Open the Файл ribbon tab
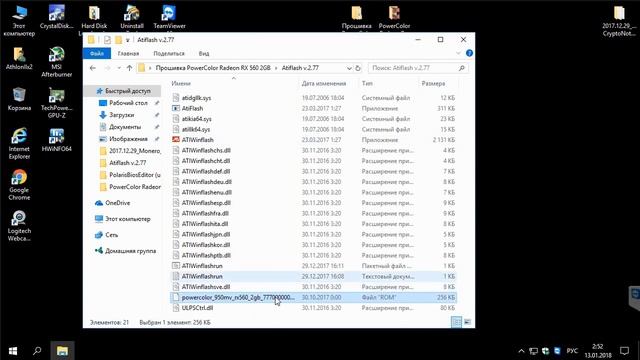Viewport: 640px width, 360px height. [97, 53]
